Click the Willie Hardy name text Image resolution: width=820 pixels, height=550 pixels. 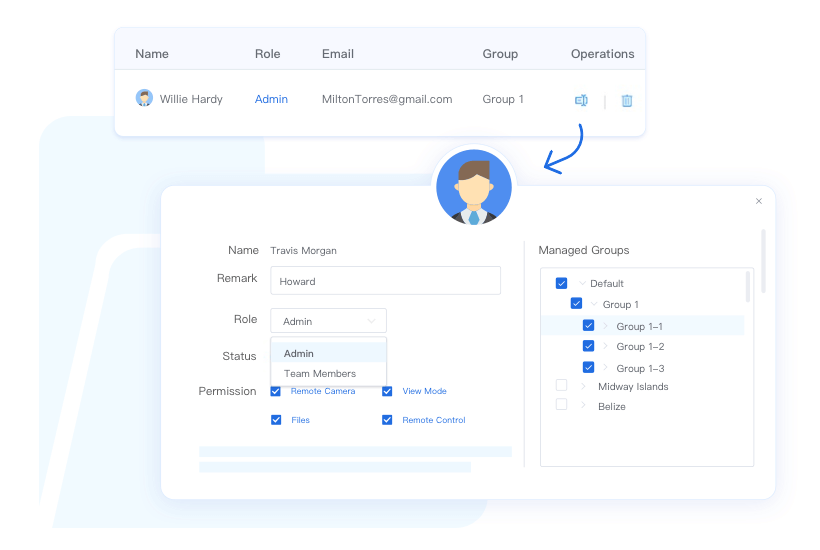coord(191,99)
